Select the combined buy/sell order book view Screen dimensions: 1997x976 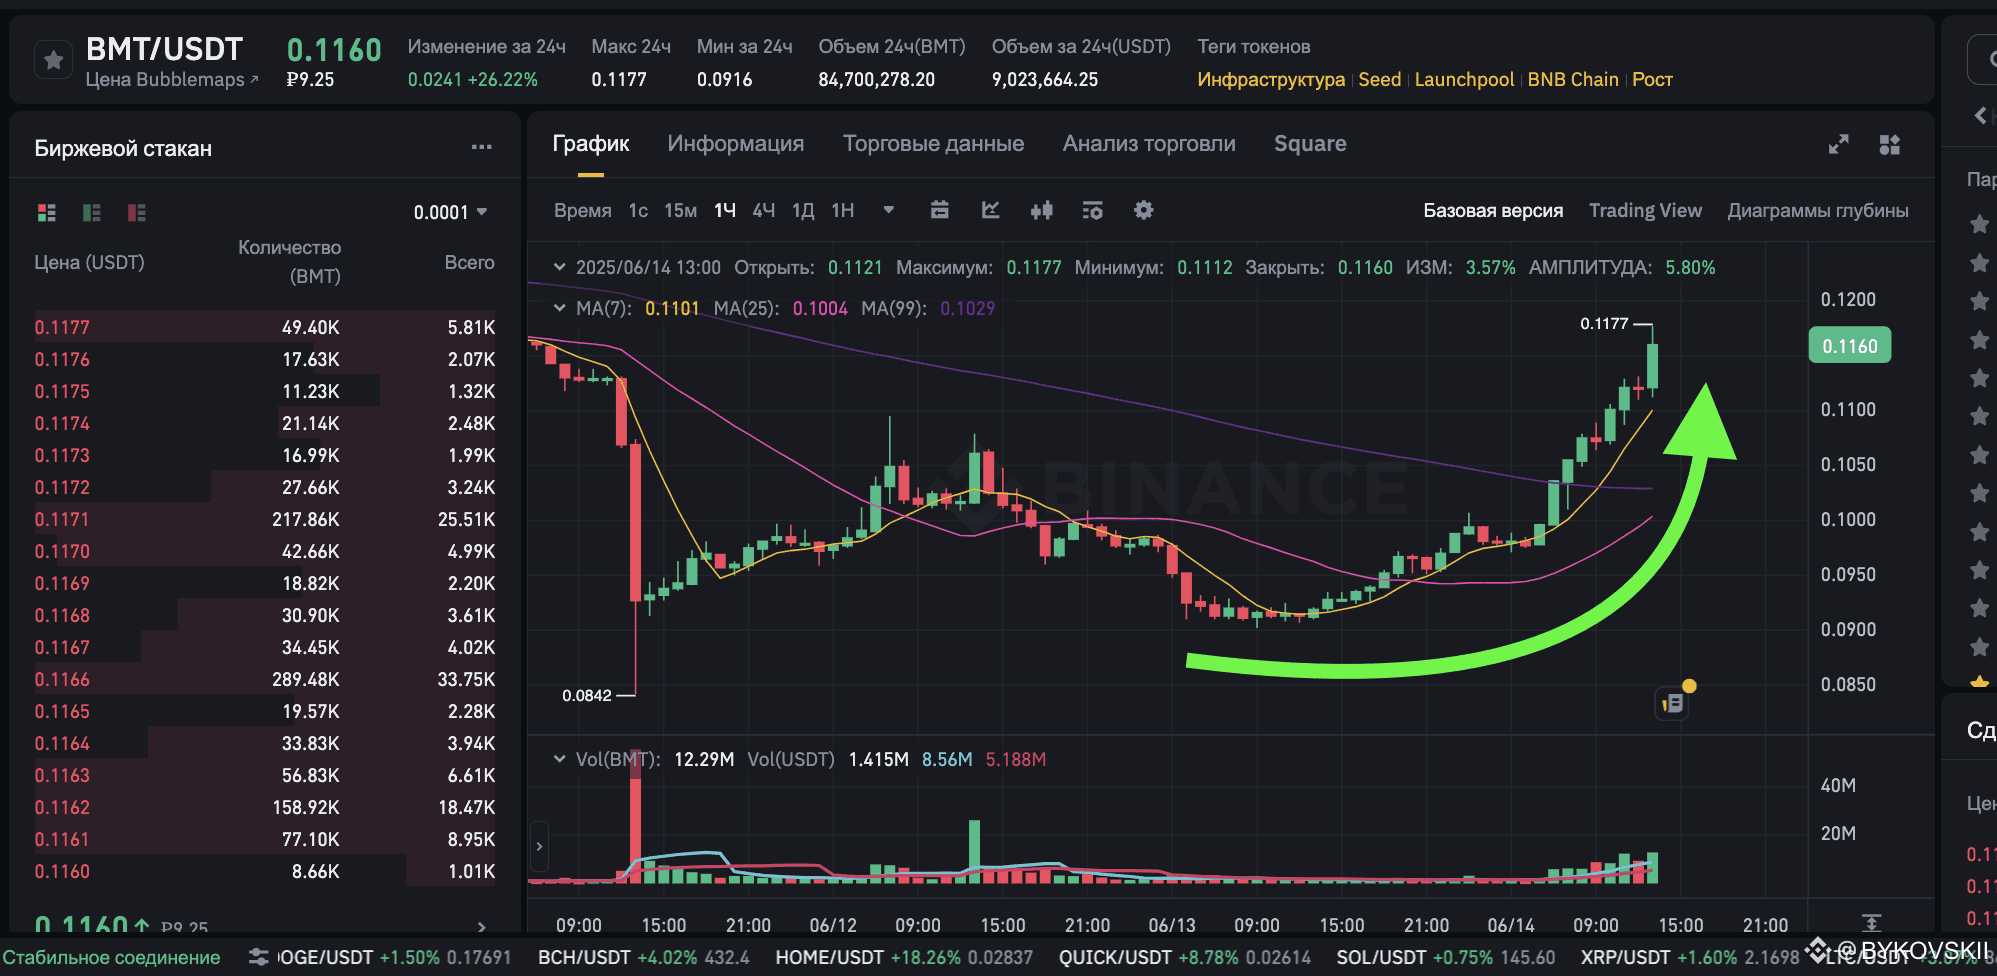(46, 212)
